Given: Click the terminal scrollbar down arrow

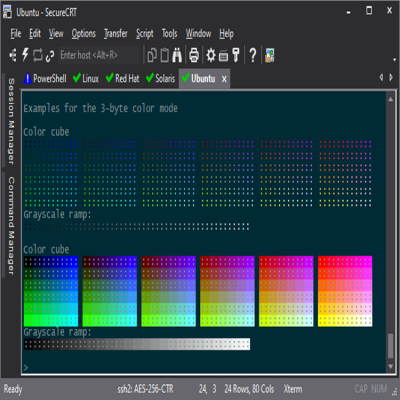Looking at the screenshot, I should pyautogui.click(x=391, y=367).
